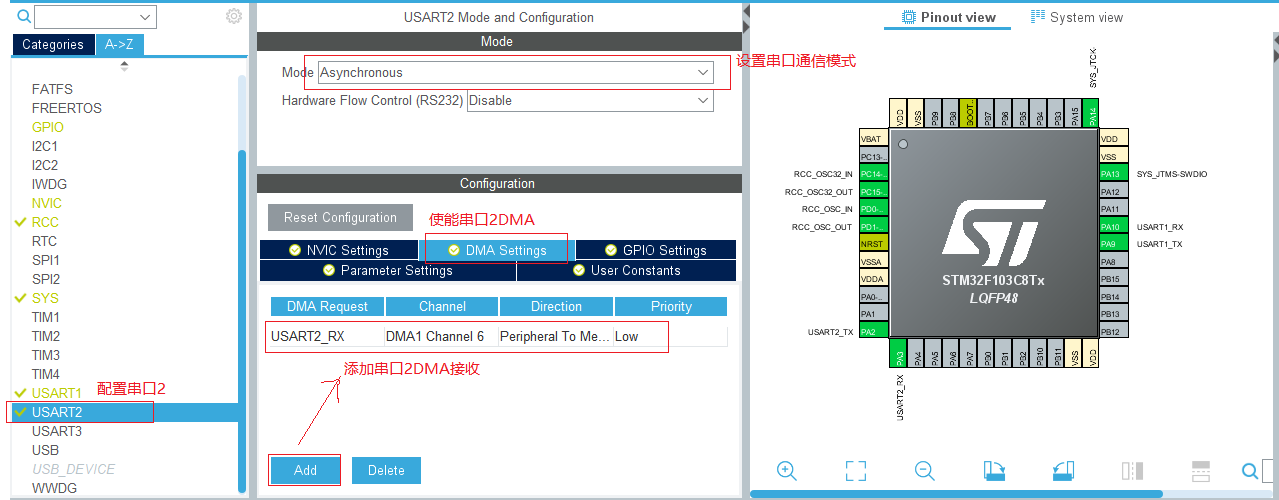Zoom out of the chip pinout
The width and height of the screenshot is (1279, 500).
click(924, 470)
